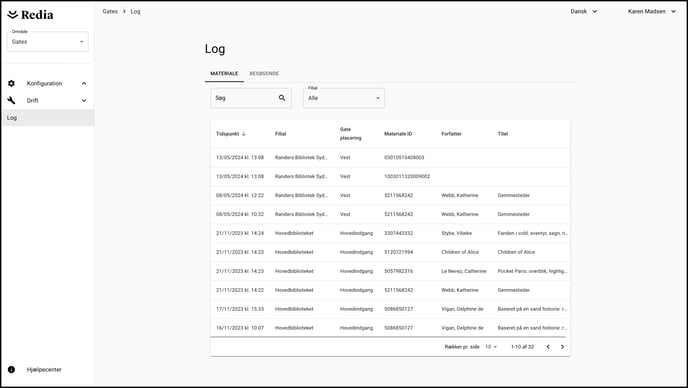Viewport: 688px width, 388px height.
Task: Click the Materiale ID column header
Action: (398, 134)
